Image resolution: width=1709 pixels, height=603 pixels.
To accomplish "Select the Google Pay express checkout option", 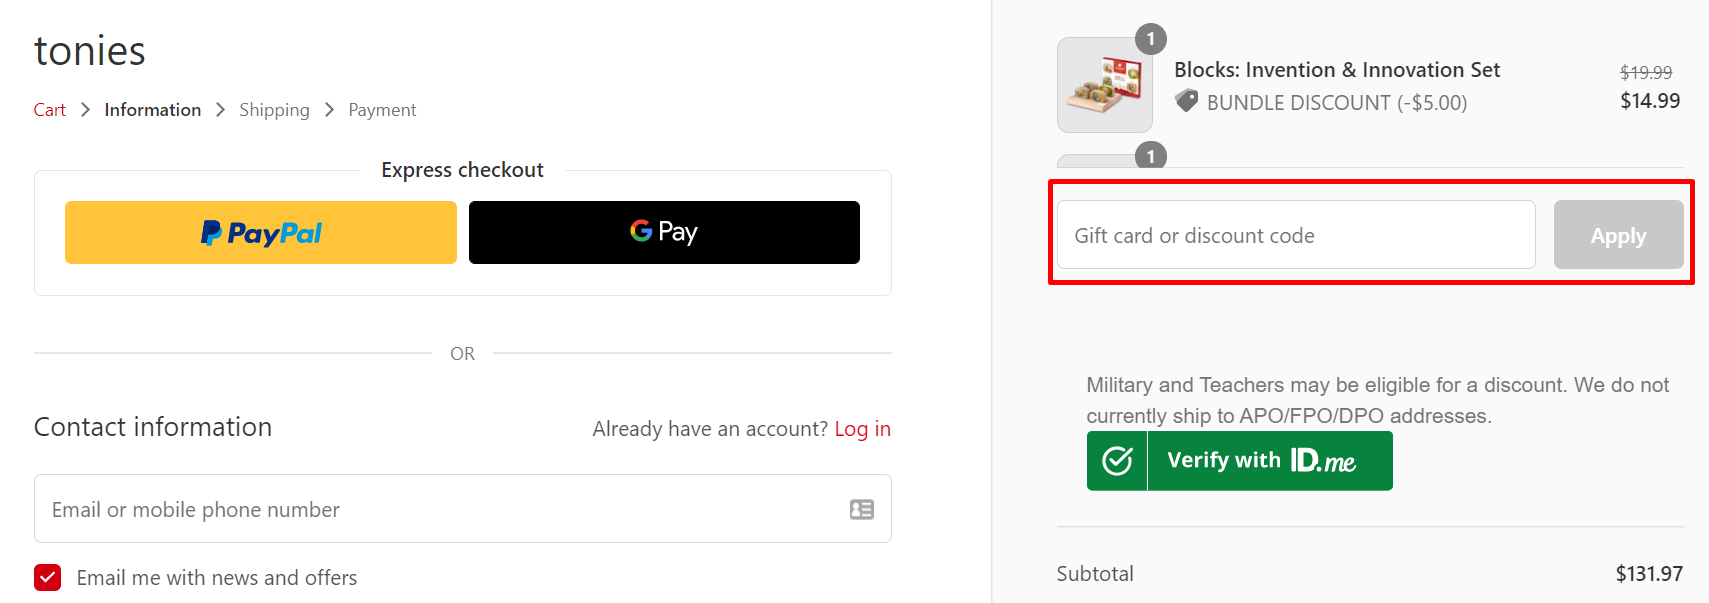I will pyautogui.click(x=663, y=232).
